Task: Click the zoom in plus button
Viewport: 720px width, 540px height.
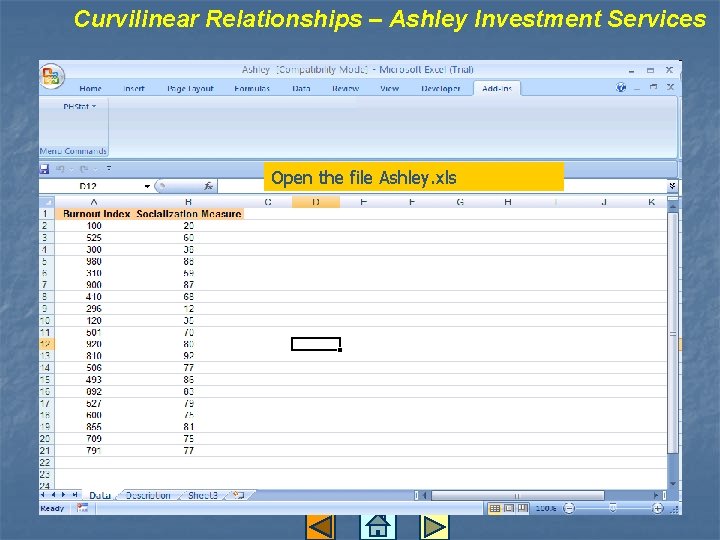Action: coord(658,508)
